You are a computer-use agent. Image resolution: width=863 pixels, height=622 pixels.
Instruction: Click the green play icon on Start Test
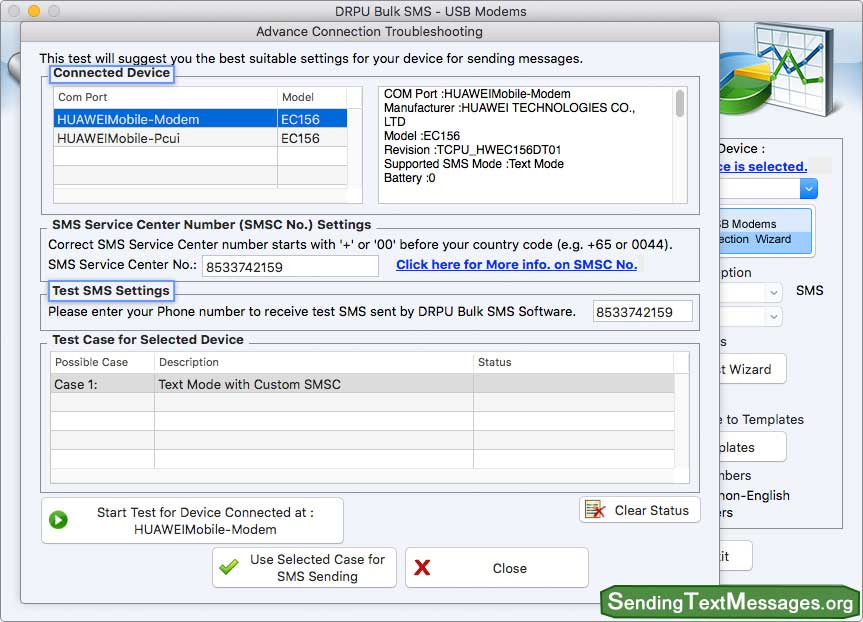(58, 520)
